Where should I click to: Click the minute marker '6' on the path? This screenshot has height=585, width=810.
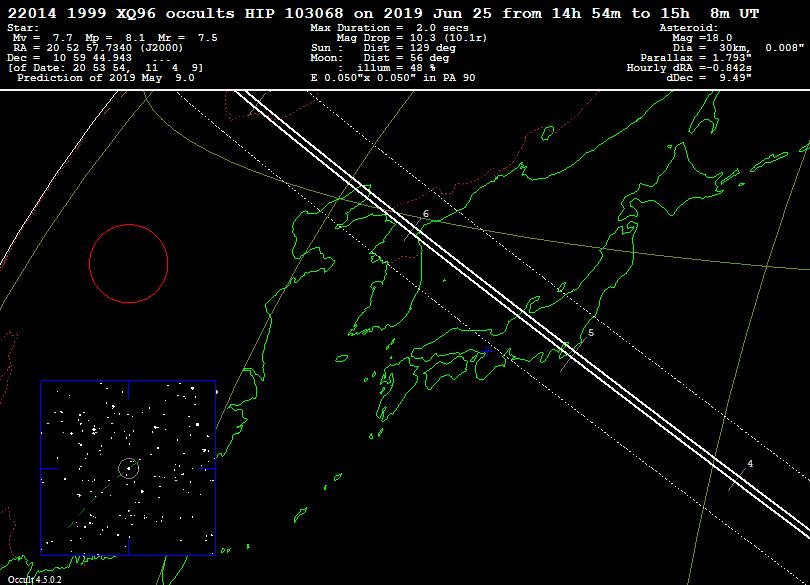pos(426,213)
